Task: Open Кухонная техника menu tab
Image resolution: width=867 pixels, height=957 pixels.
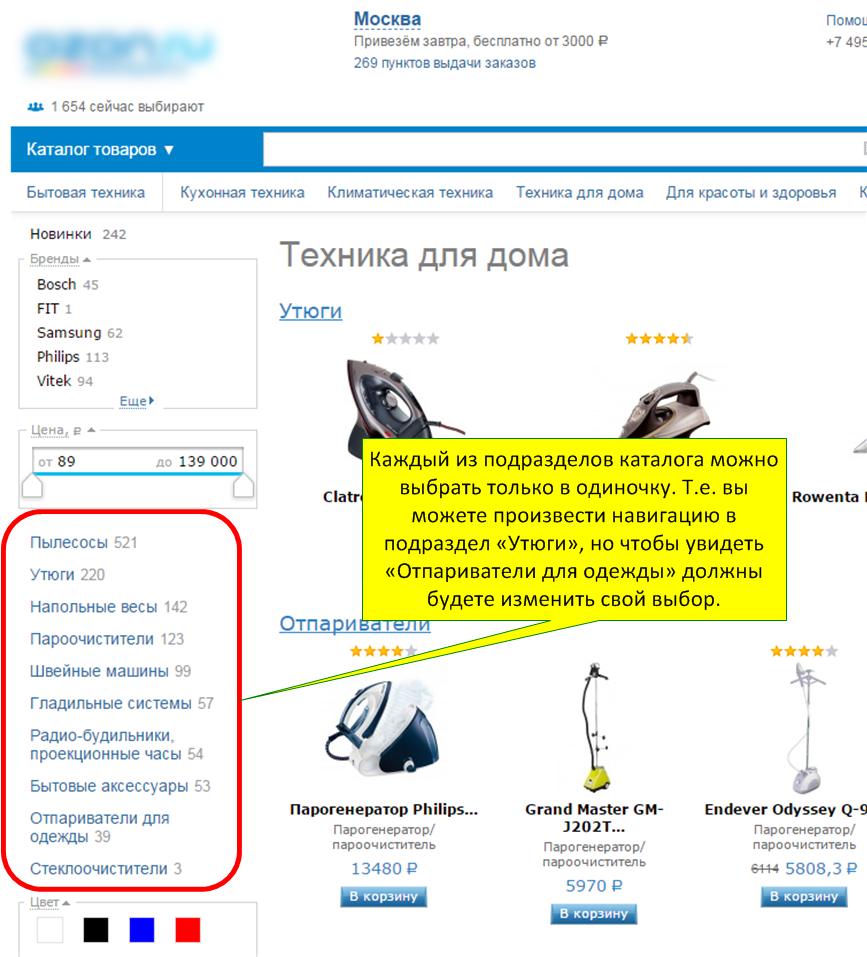Action: click(242, 192)
